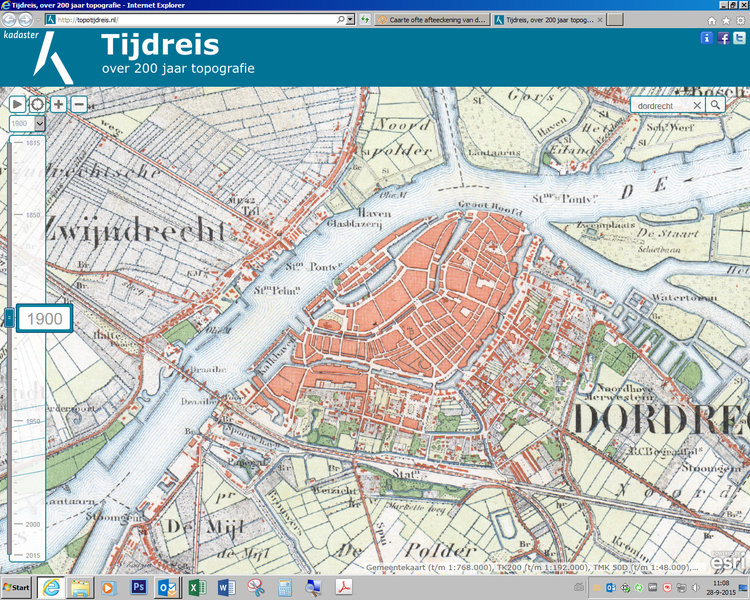Focus the topotijdreis.nl address bar
Image resolution: width=750 pixels, height=600 pixels.
coord(191,20)
